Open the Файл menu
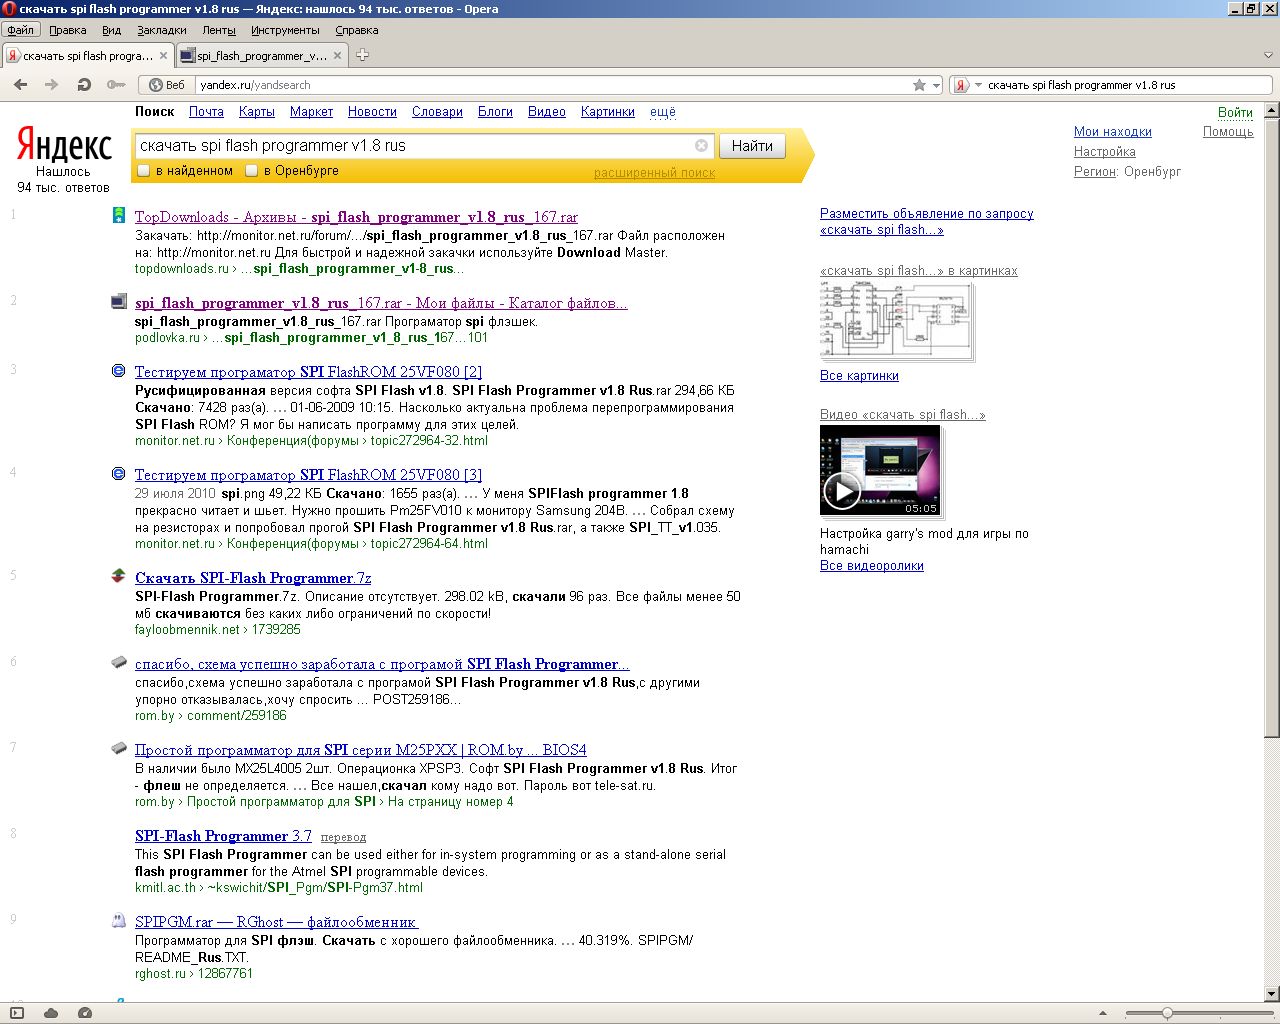 point(20,30)
